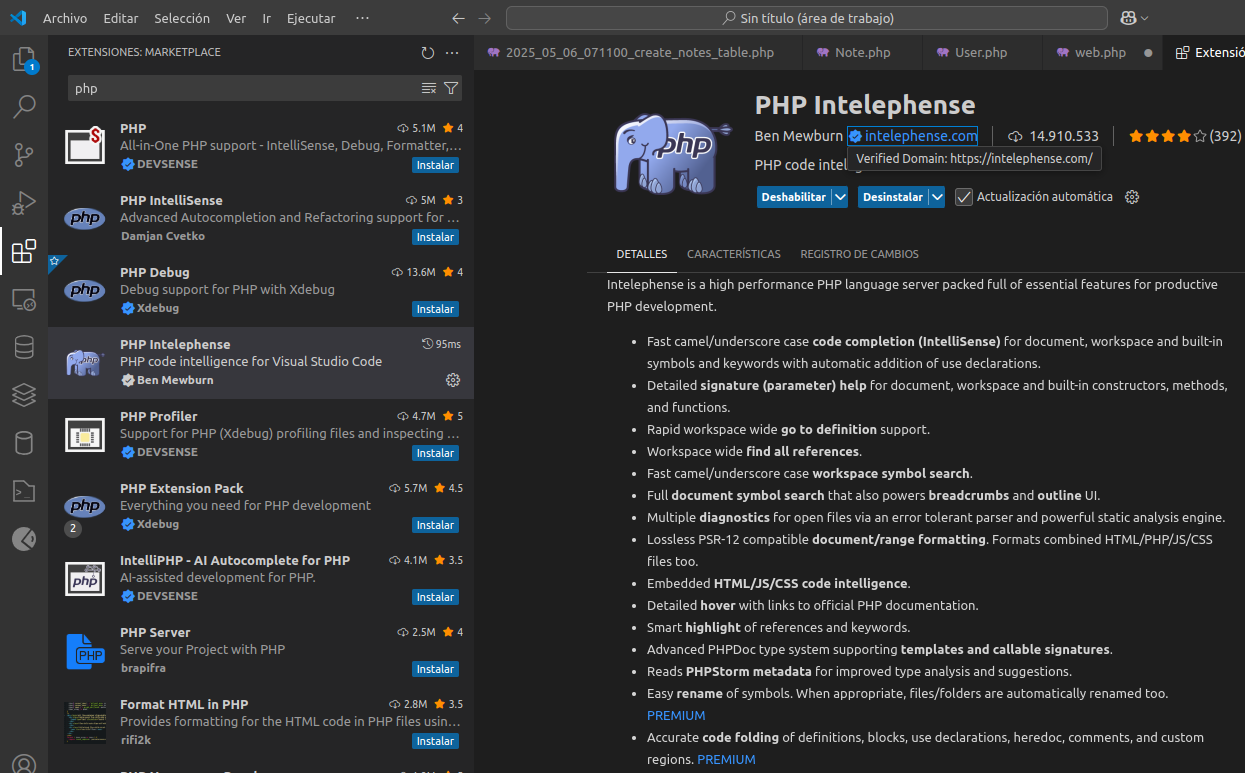
Task: Click the Ben Mewburn publisher name in details
Action: tap(799, 136)
